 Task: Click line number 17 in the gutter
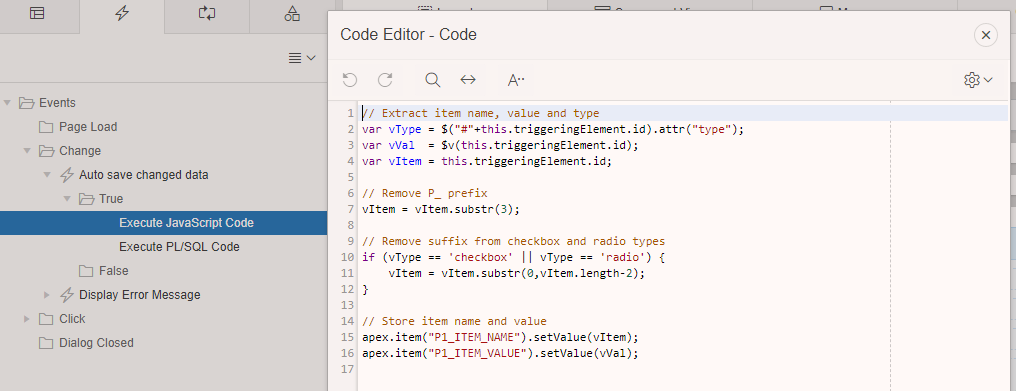347,369
